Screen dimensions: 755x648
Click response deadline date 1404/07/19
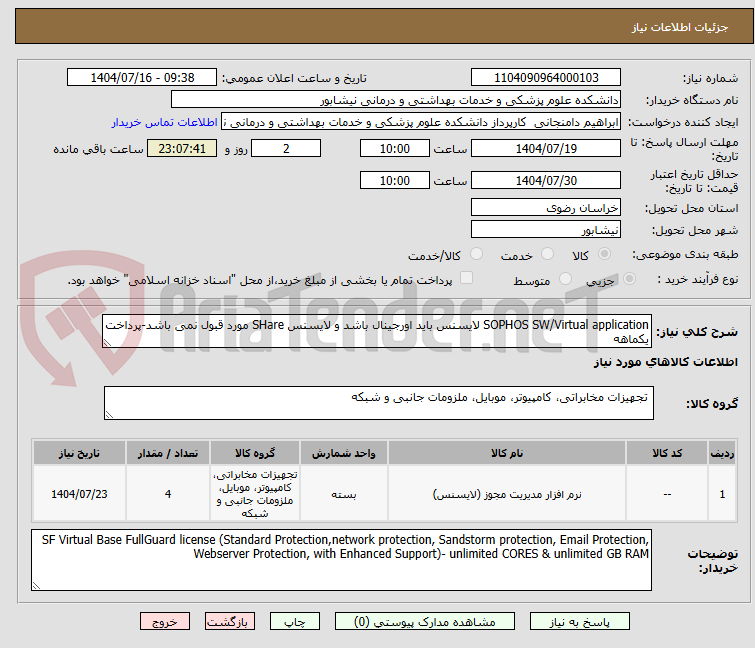coord(546,148)
